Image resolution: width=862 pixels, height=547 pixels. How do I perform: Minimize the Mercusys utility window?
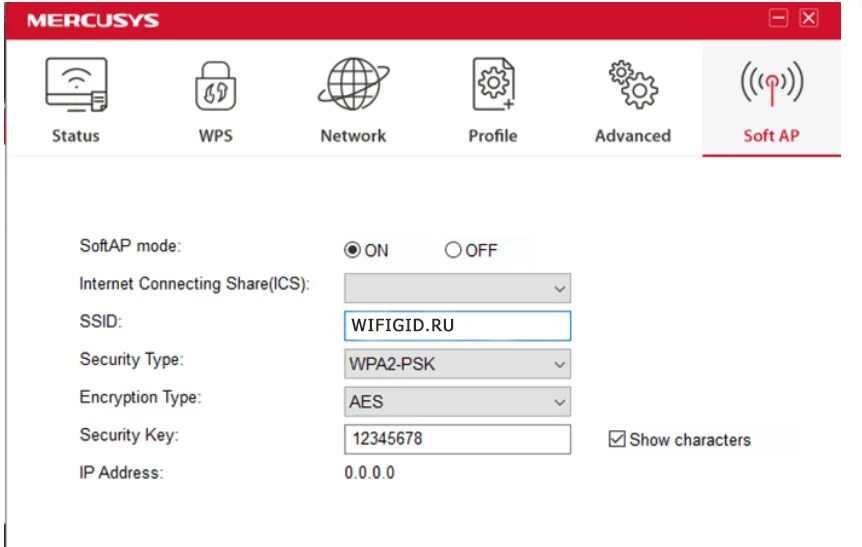(x=778, y=18)
